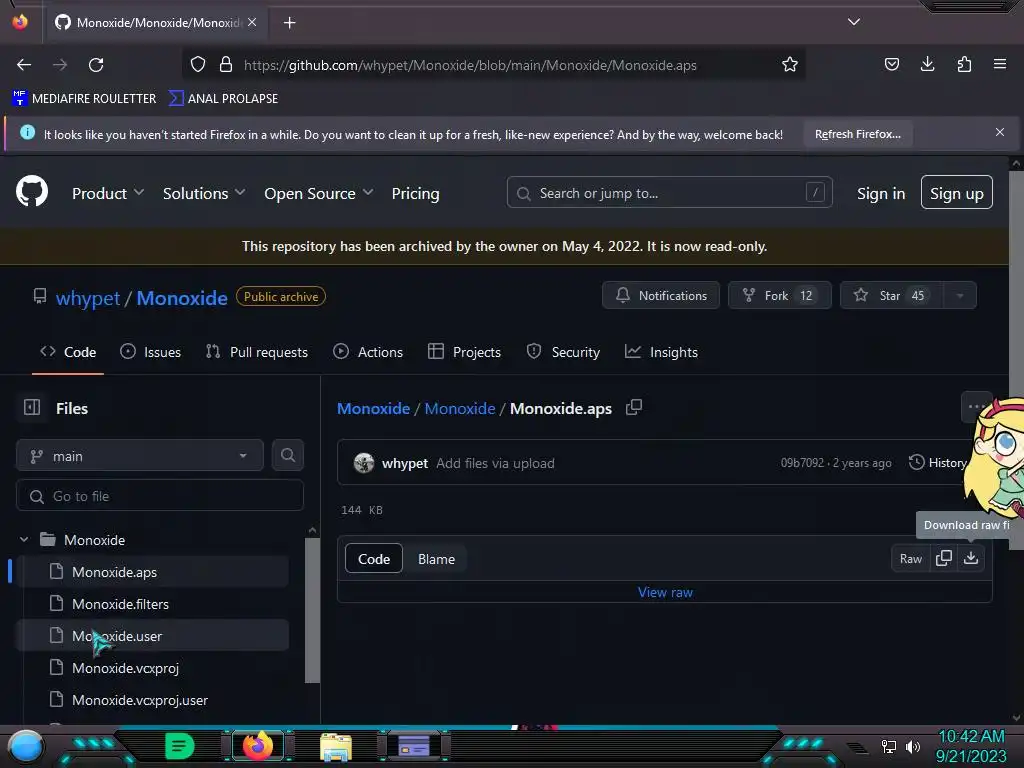Open Firefox downloads panel icon
Viewport: 1024px width, 768px height.
click(927, 64)
